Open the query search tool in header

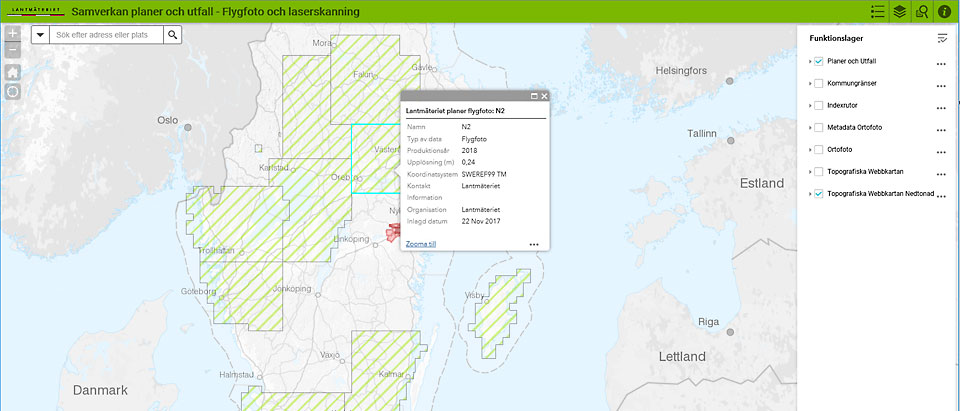921,12
